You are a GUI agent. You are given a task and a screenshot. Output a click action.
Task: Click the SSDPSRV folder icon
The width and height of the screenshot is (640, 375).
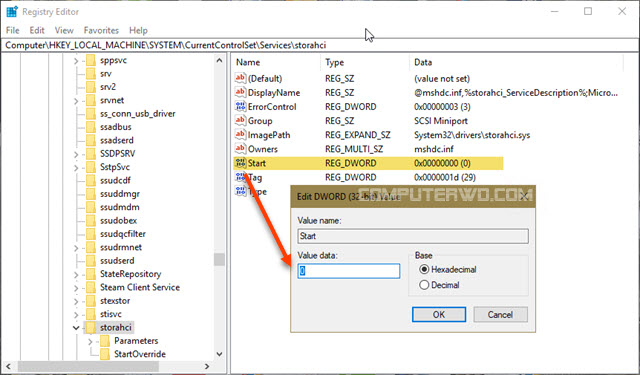click(91, 154)
